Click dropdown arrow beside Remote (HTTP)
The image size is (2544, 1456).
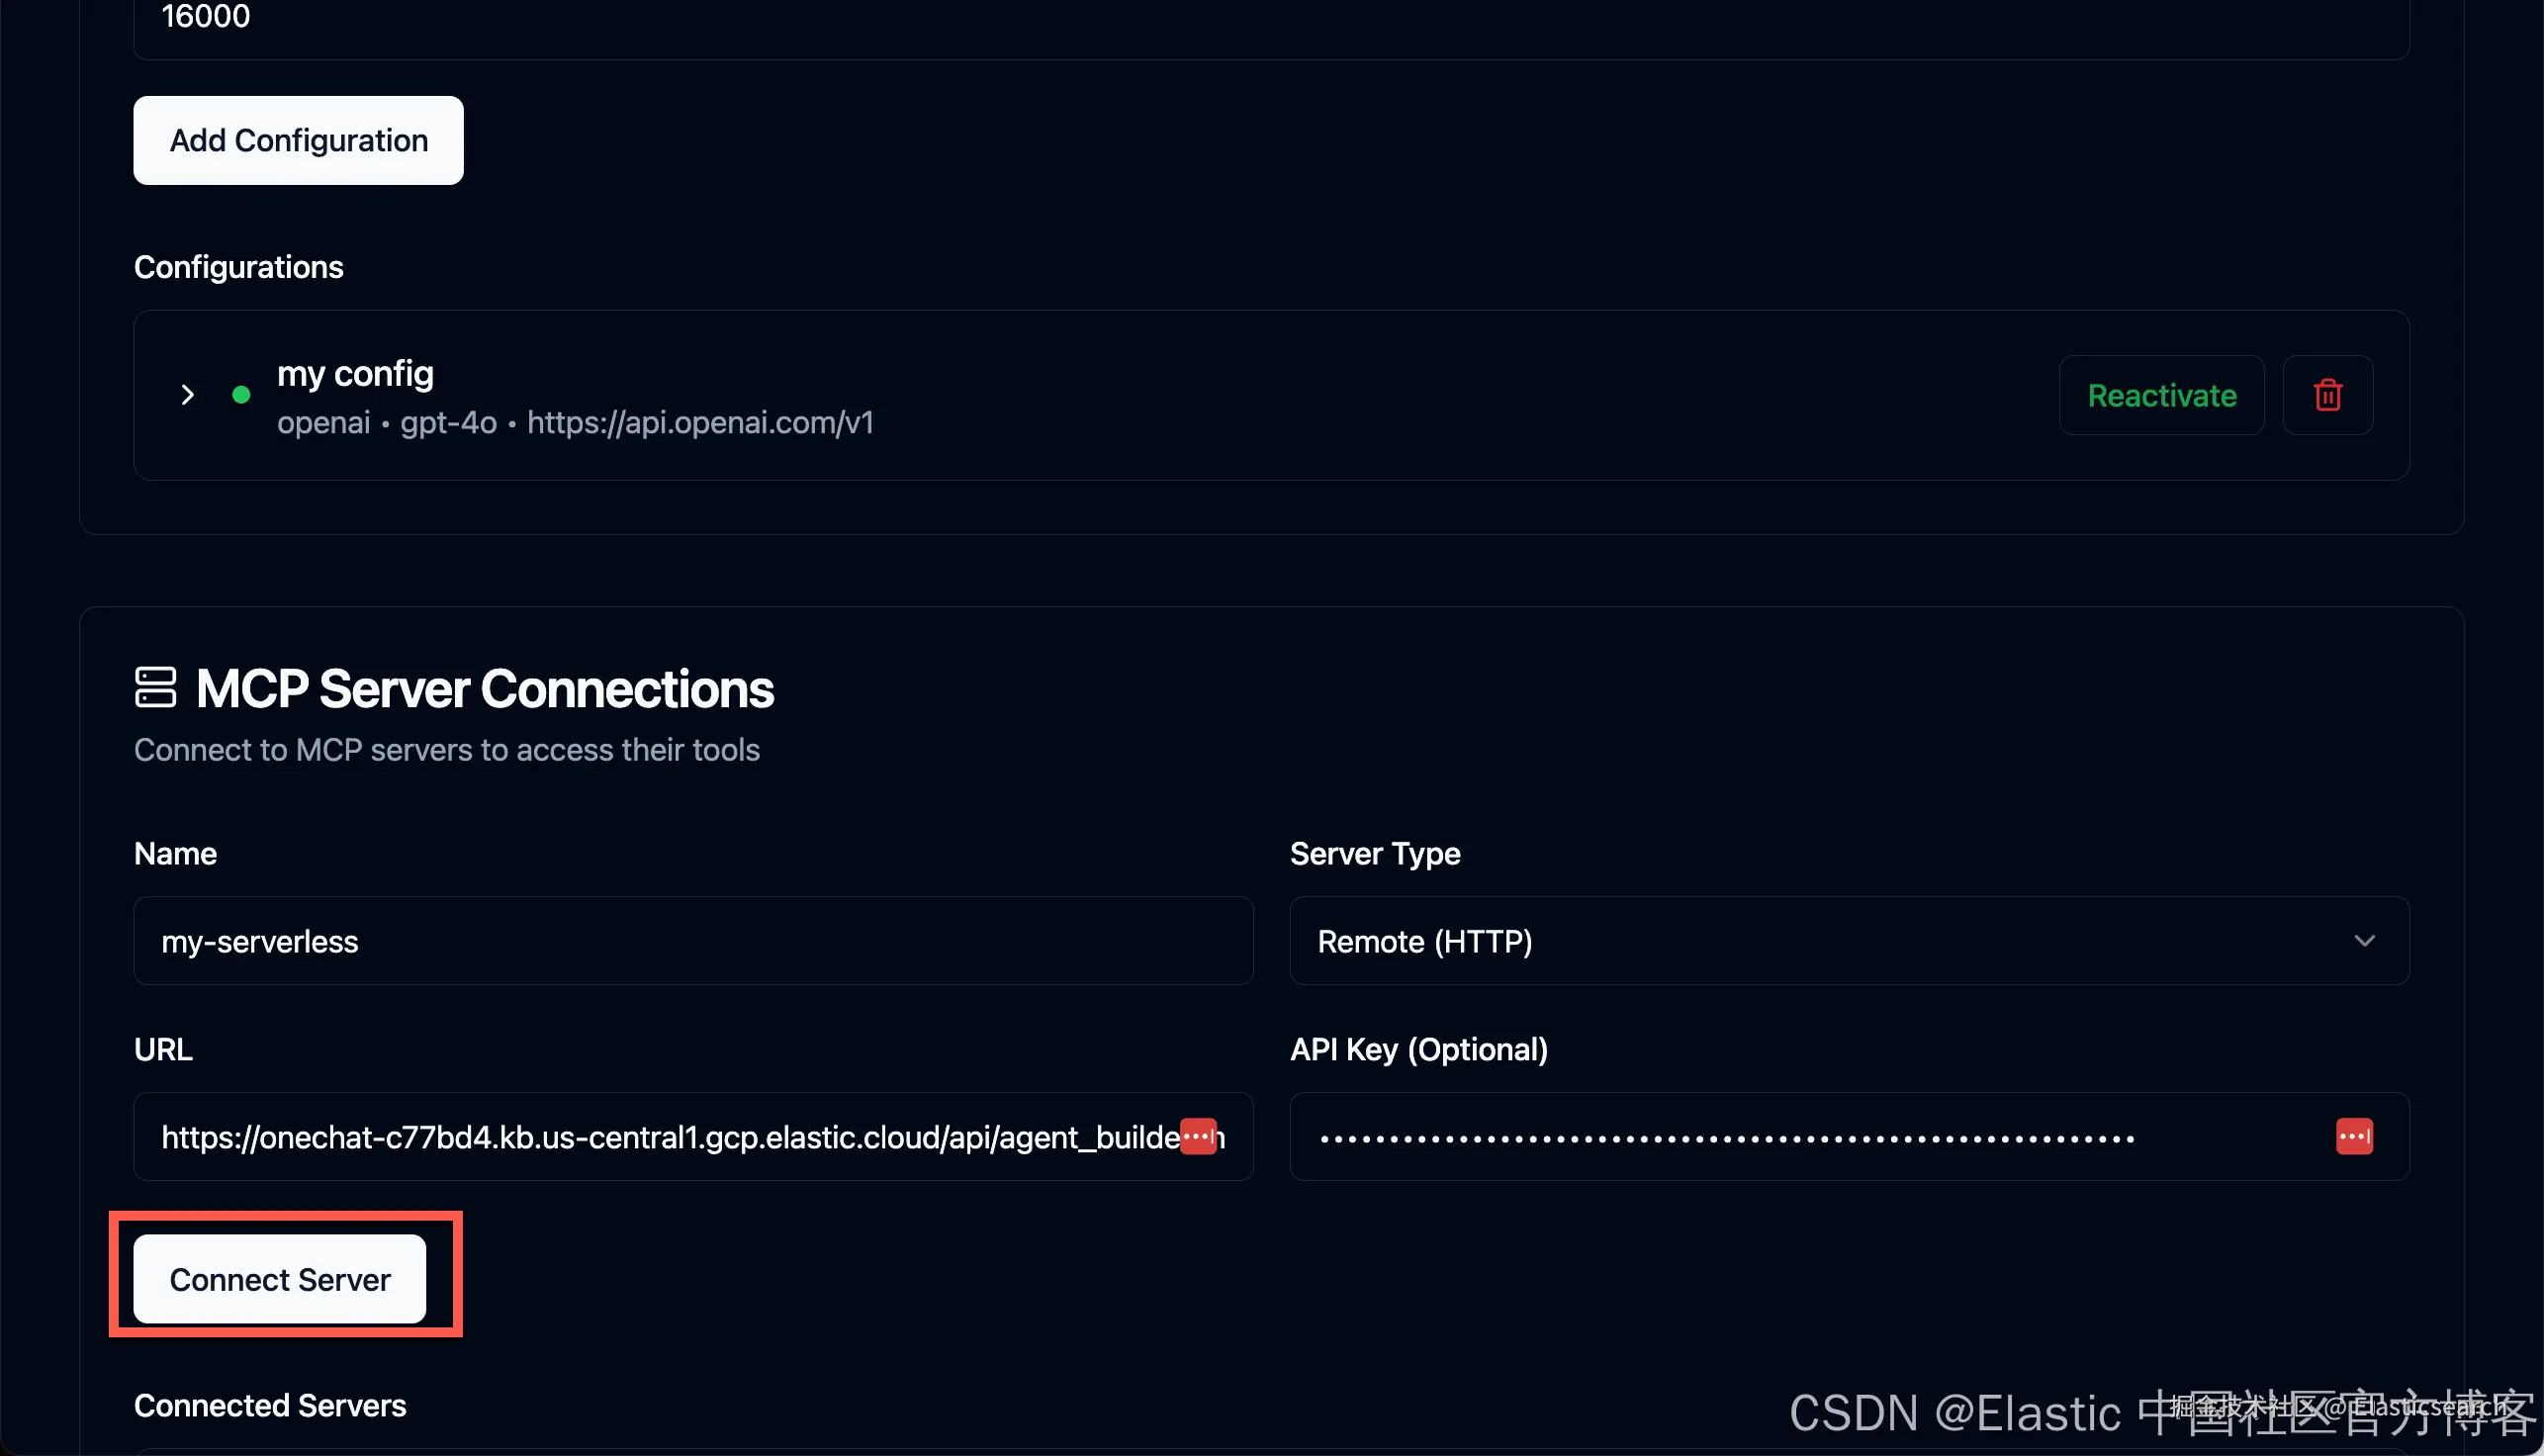pyautogui.click(x=2364, y=941)
